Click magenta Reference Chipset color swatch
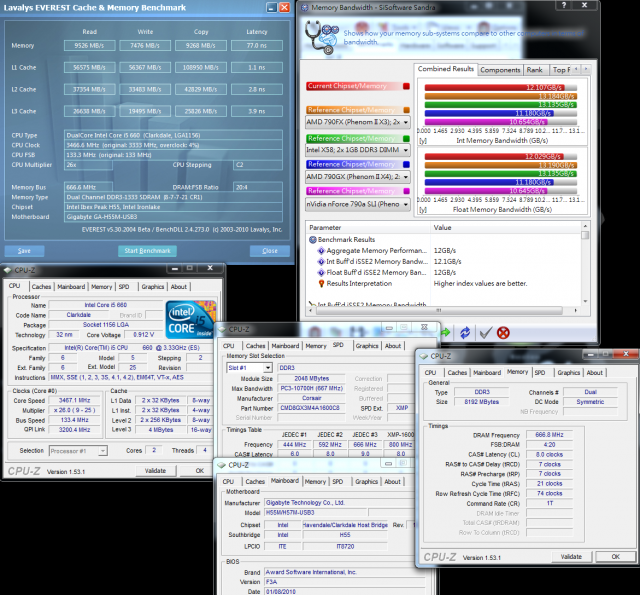The height and width of the screenshot is (595, 640). click(406, 191)
